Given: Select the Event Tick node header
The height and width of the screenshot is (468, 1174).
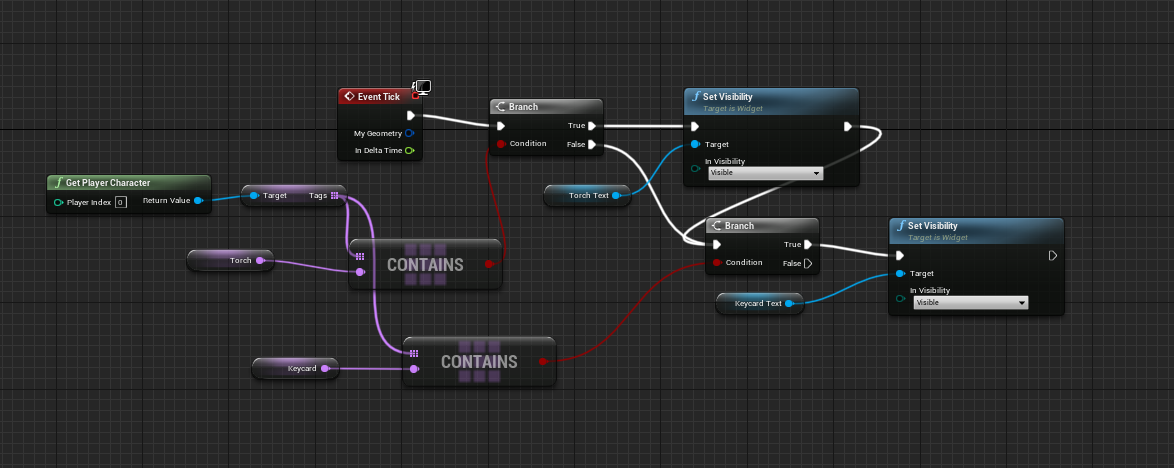Looking at the screenshot, I should coord(376,97).
